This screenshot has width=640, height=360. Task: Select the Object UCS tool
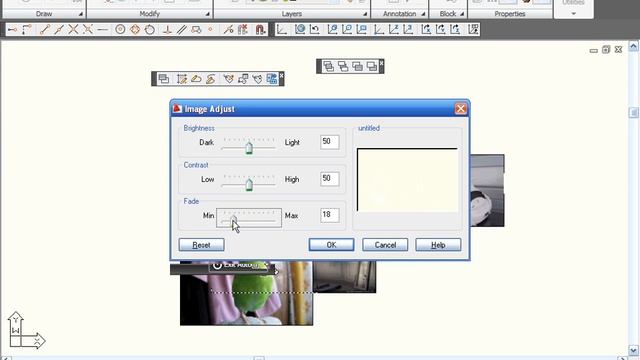click(x=347, y=29)
